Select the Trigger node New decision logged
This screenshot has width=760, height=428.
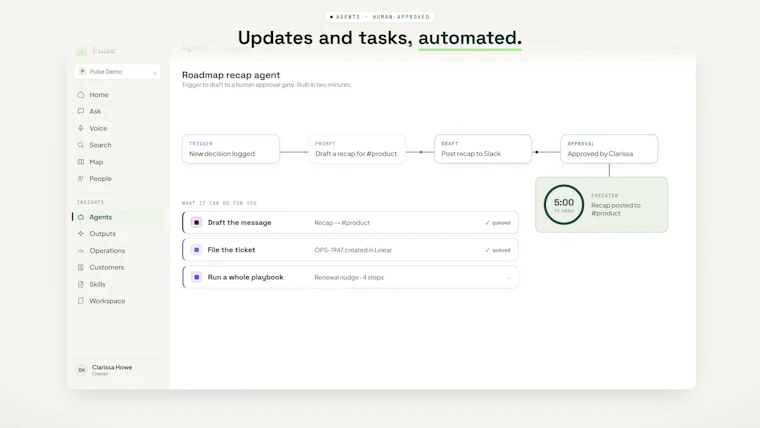pyautogui.click(x=231, y=149)
